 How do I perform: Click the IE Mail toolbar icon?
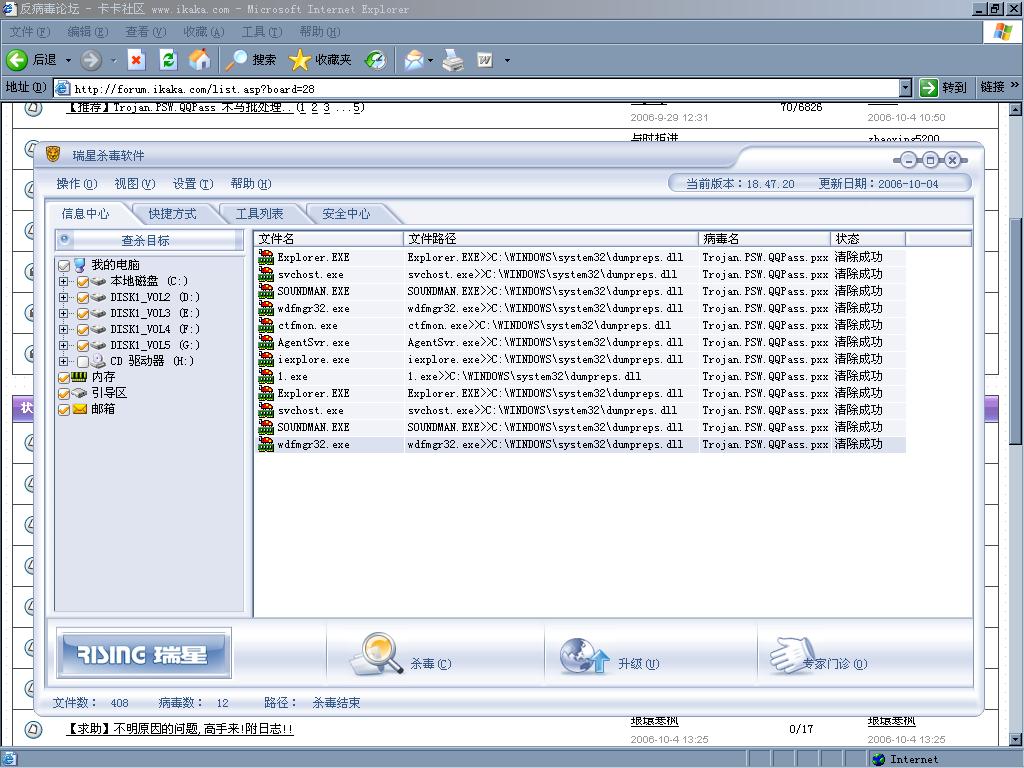(413, 60)
